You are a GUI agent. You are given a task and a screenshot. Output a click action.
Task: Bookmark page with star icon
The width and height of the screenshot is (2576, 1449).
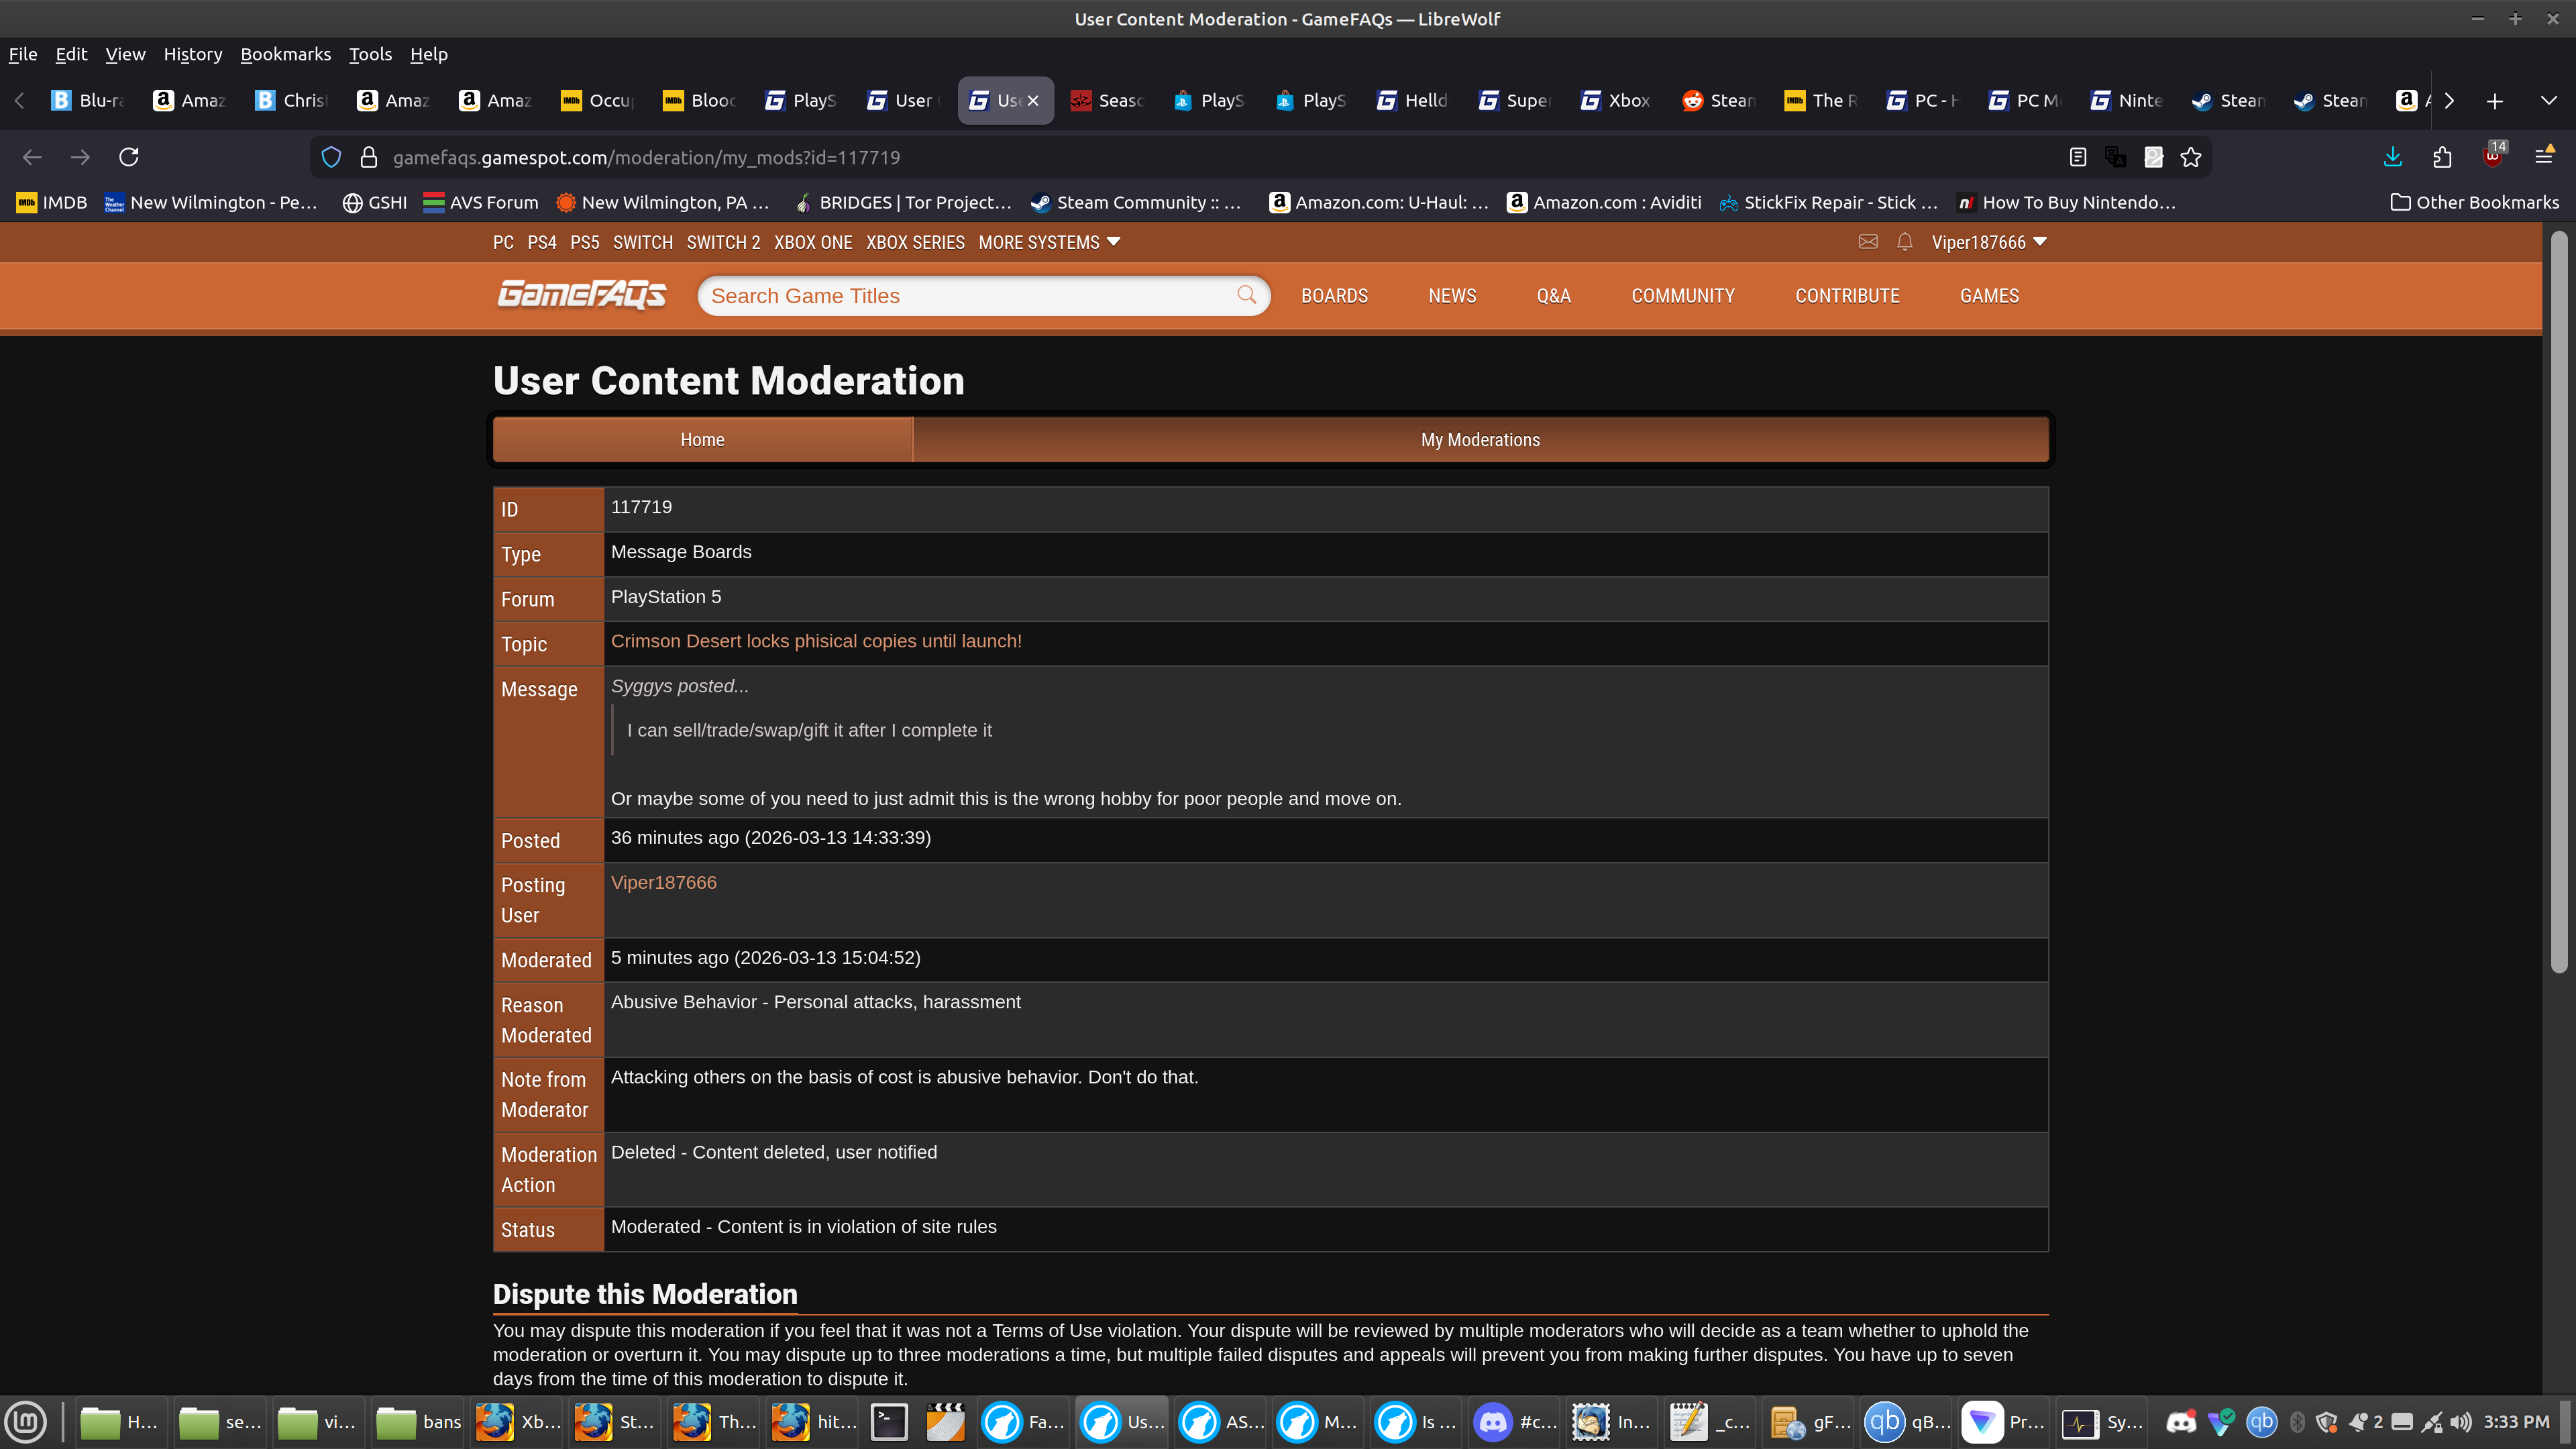2191,157
